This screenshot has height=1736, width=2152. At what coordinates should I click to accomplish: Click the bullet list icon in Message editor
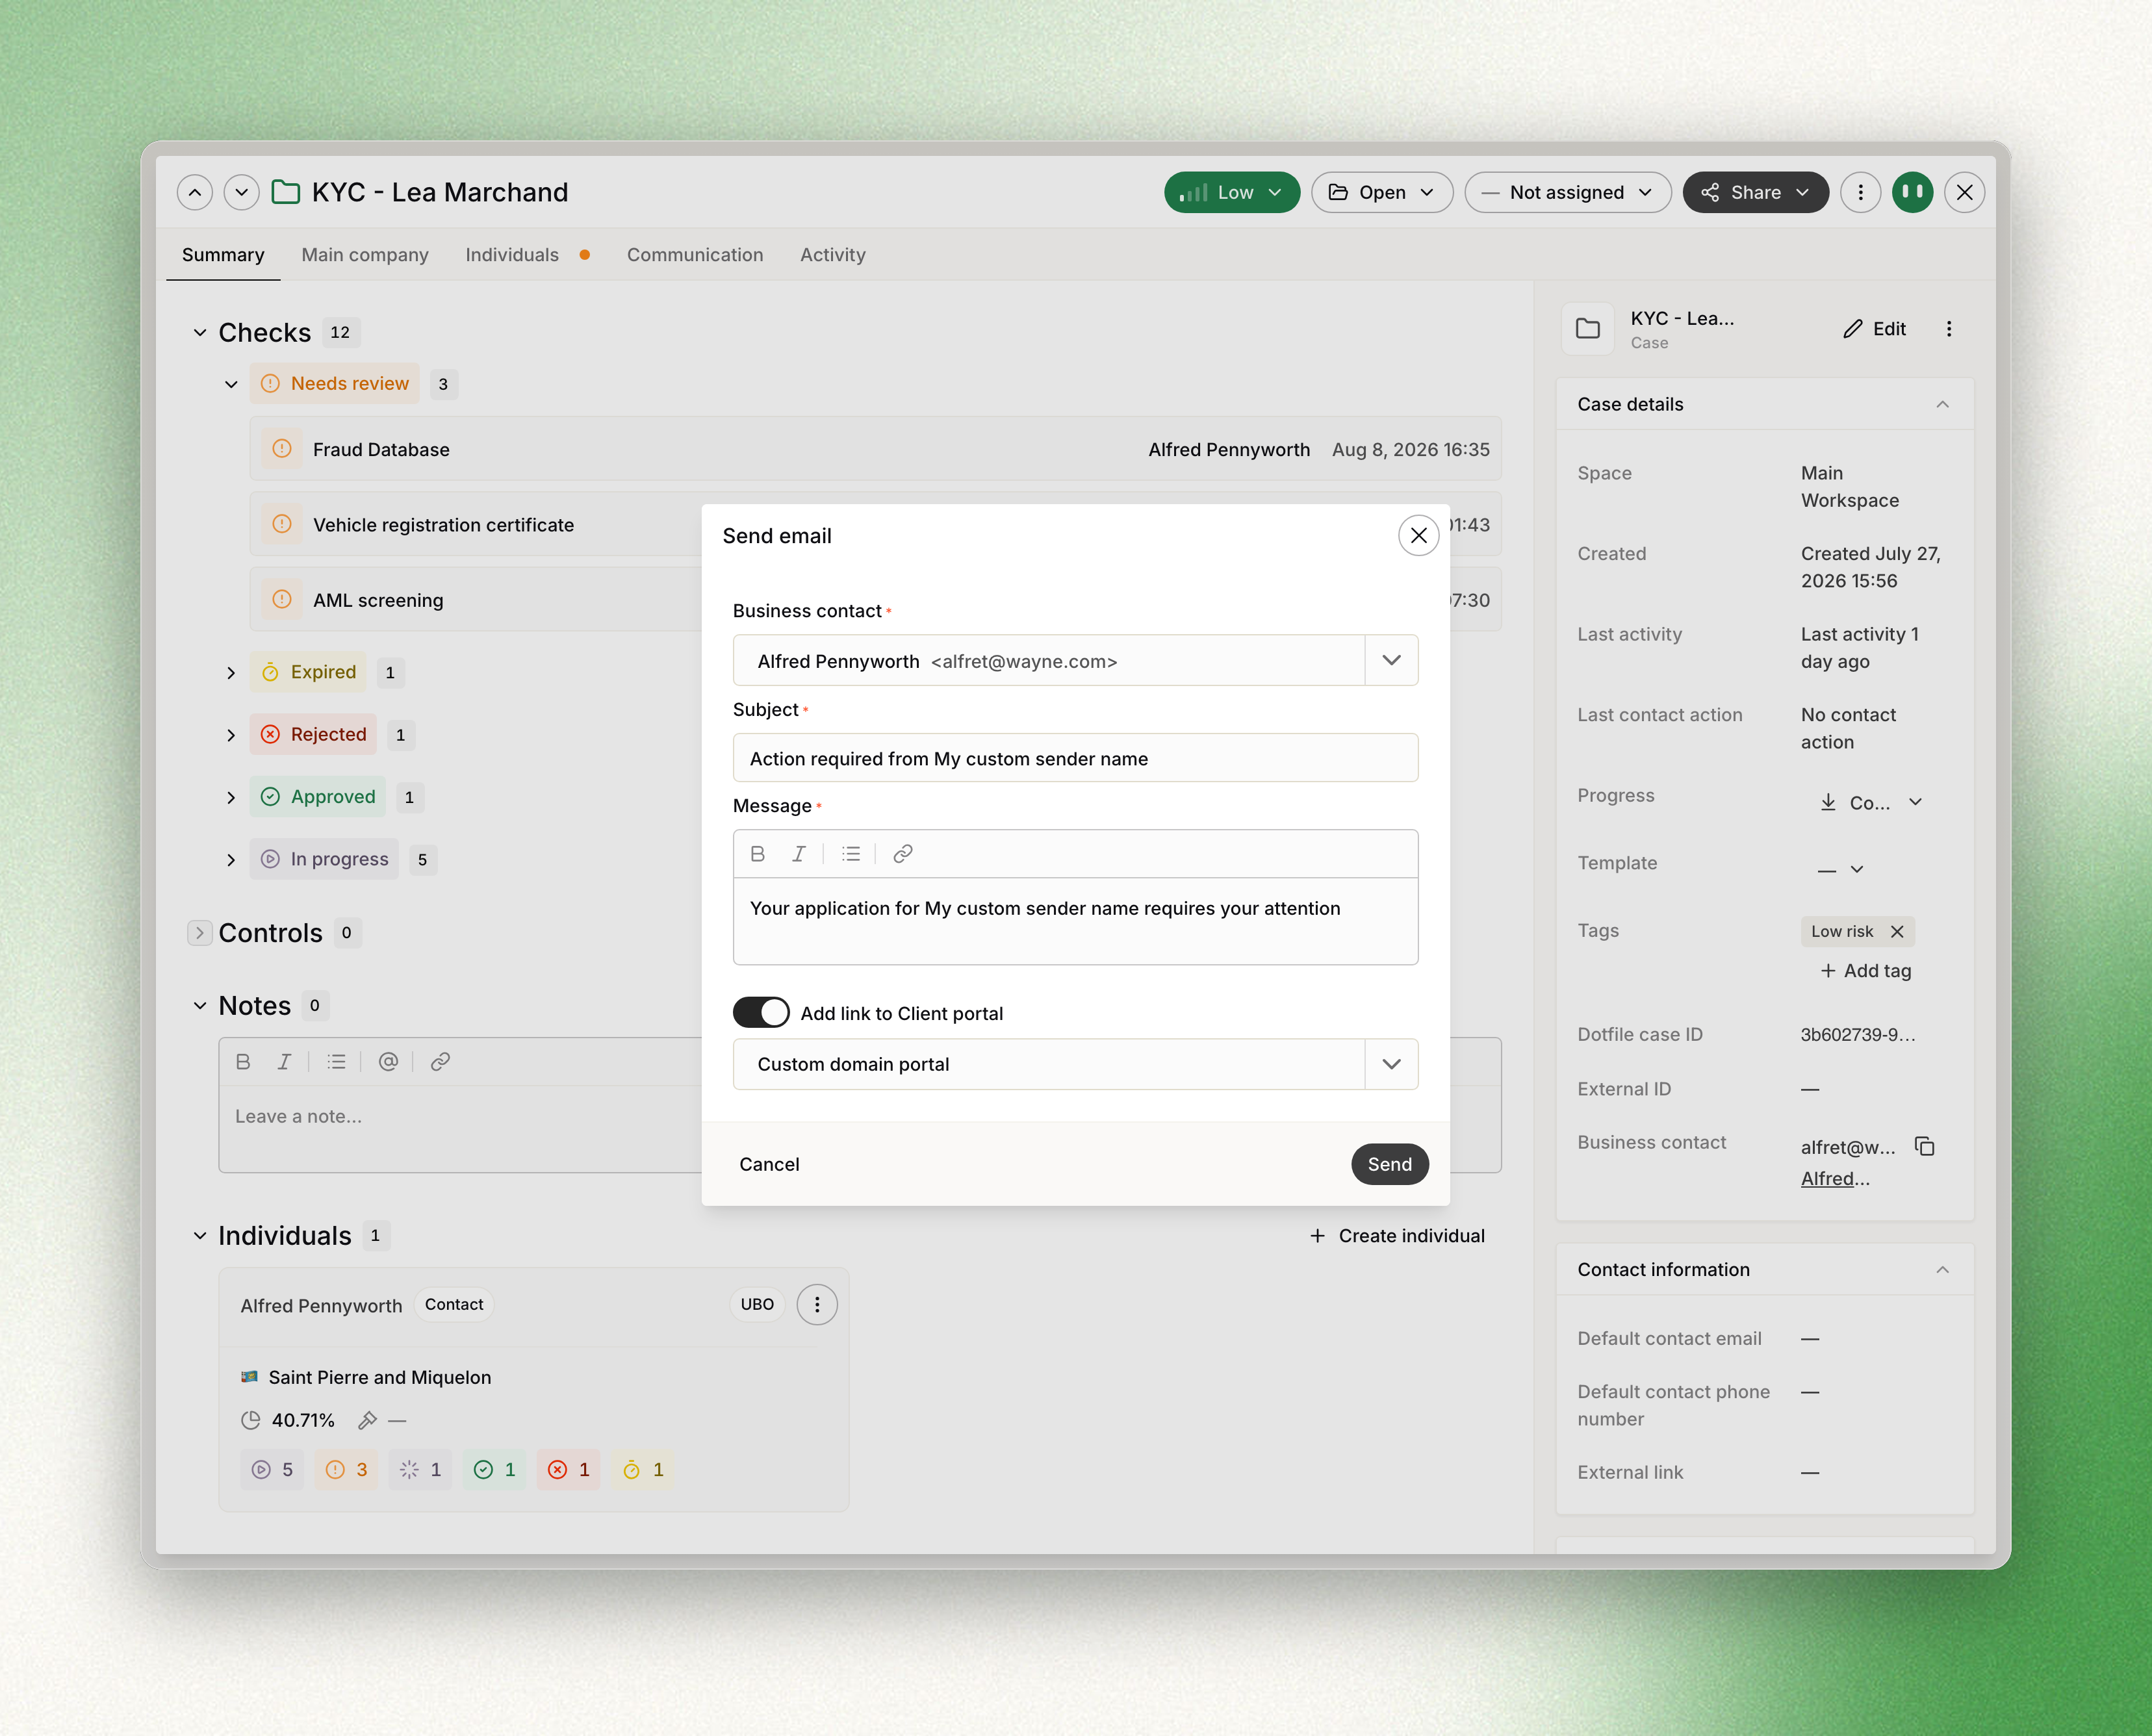[850, 853]
